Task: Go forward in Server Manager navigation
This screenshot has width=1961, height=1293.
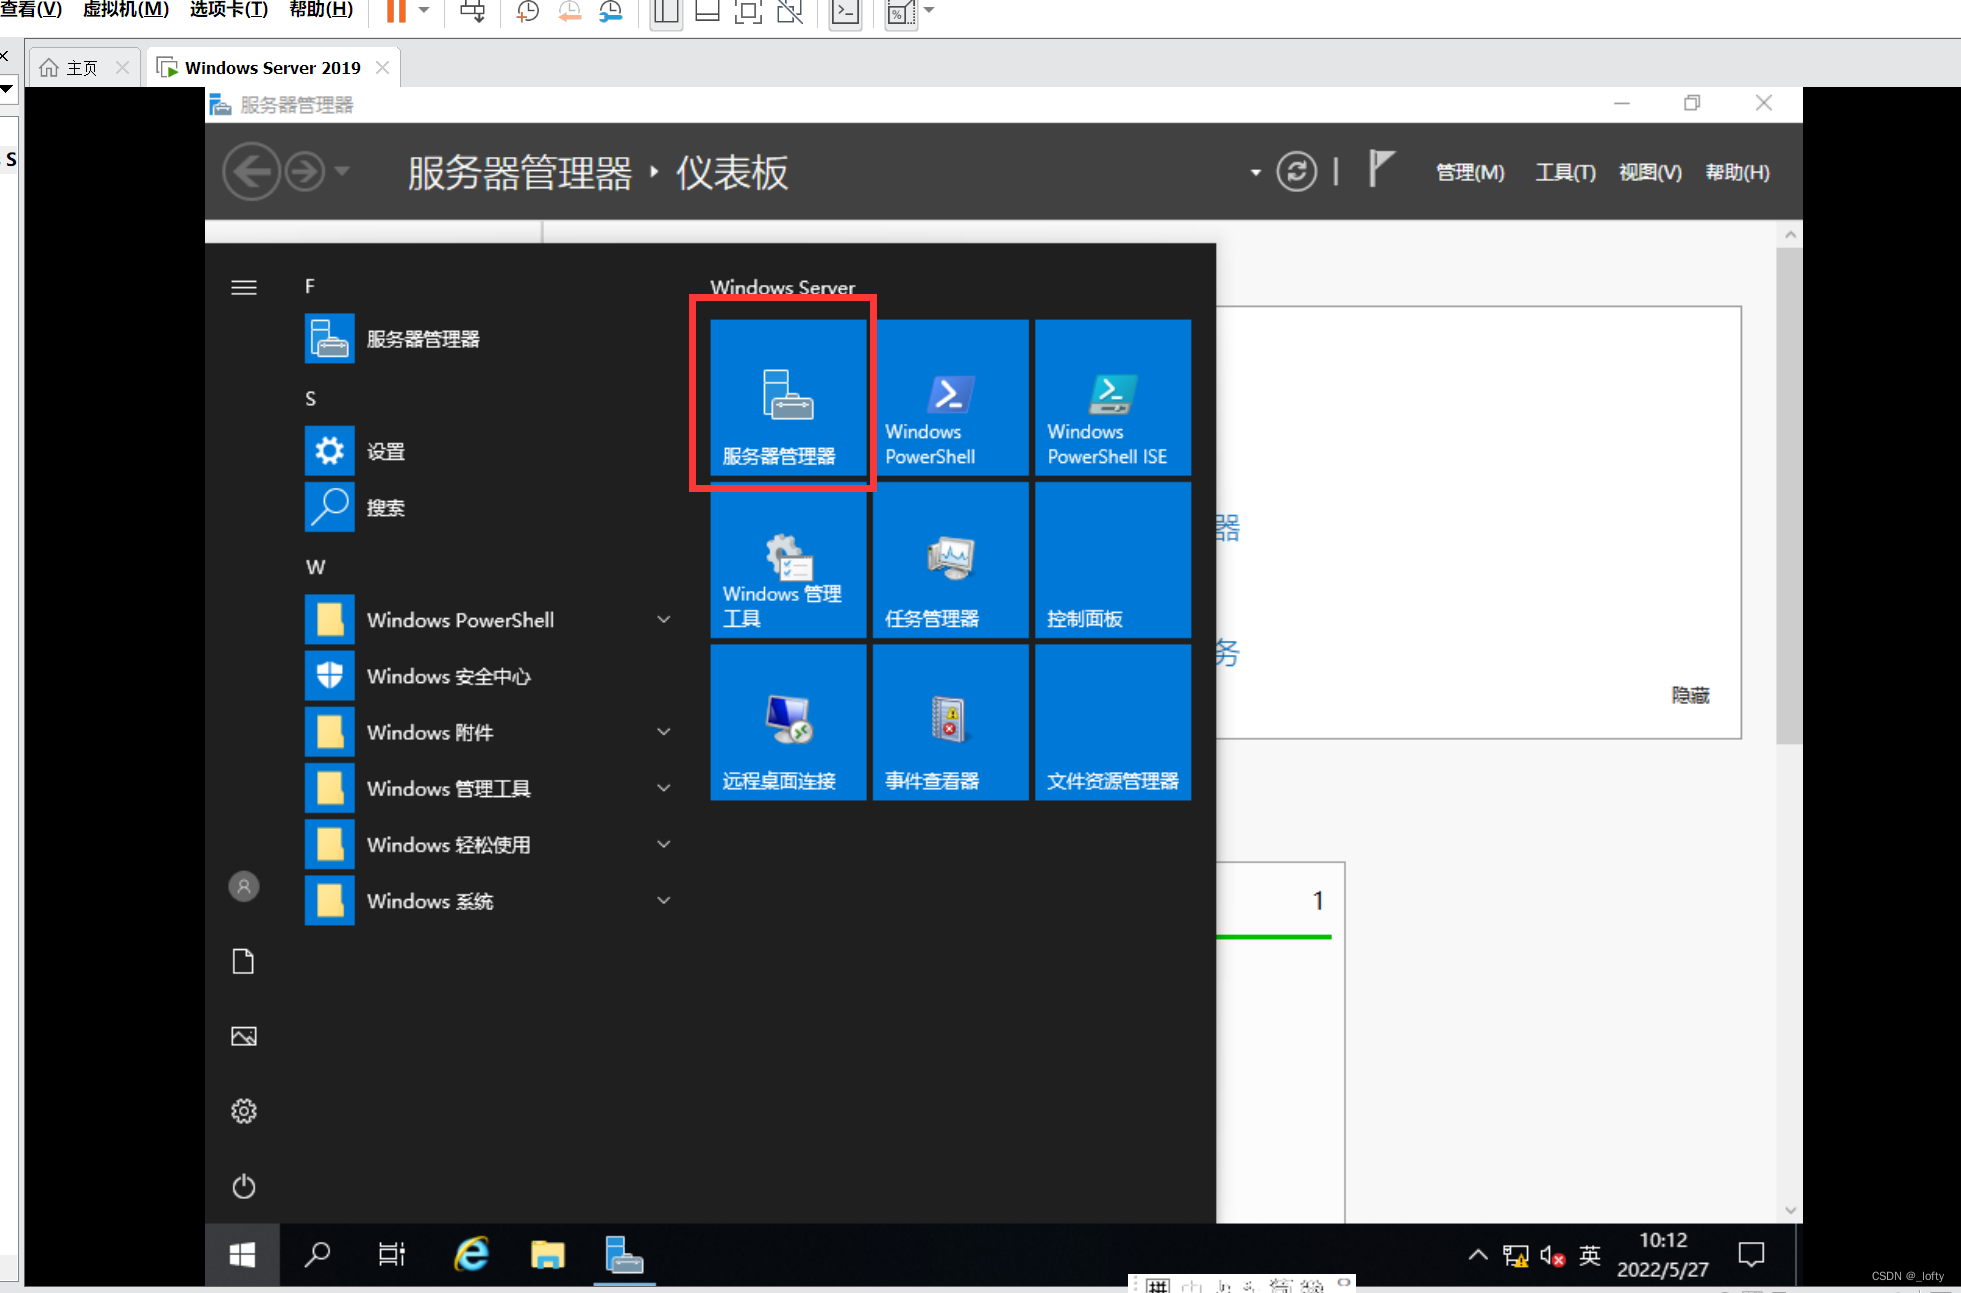Action: click(x=305, y=172)
